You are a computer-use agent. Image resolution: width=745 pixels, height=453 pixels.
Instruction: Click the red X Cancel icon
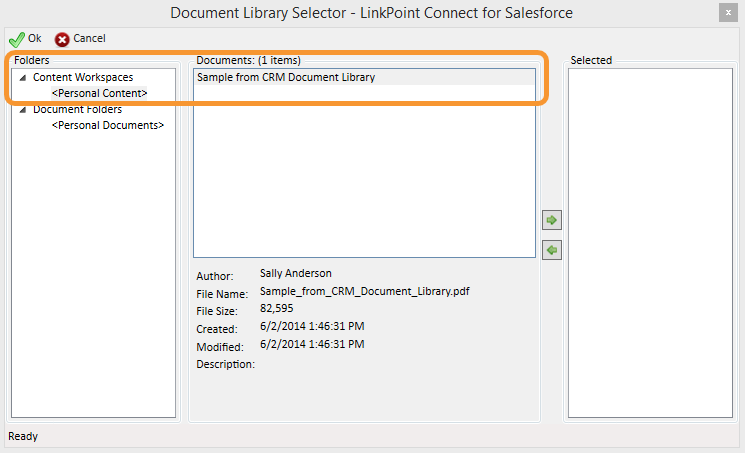tap(62, 39)
